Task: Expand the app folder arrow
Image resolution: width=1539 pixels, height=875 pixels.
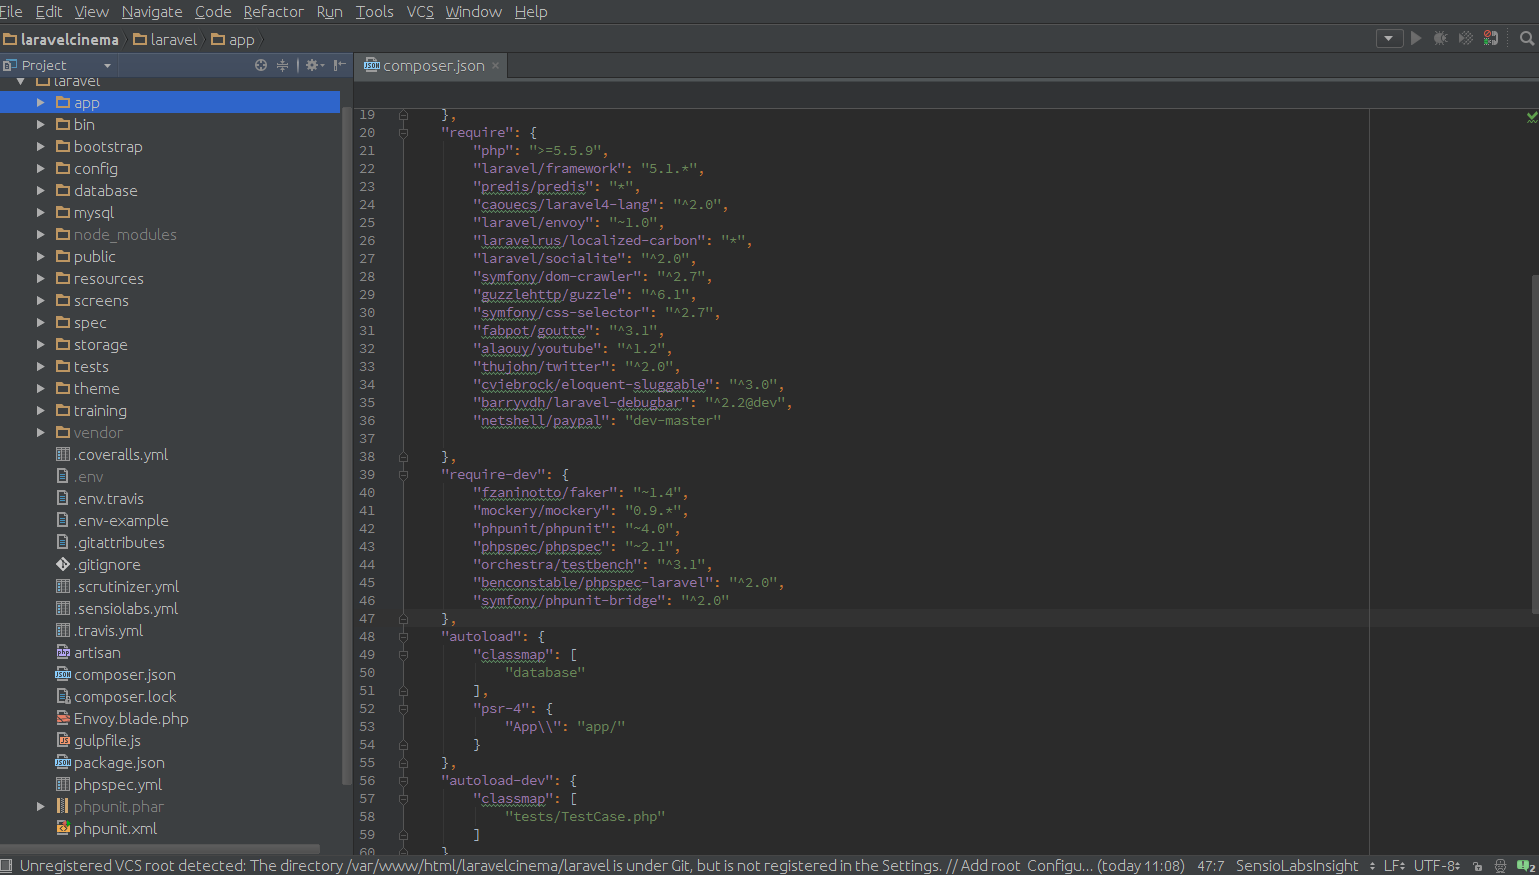Action: pyautogui.click(x=40, y=103)
